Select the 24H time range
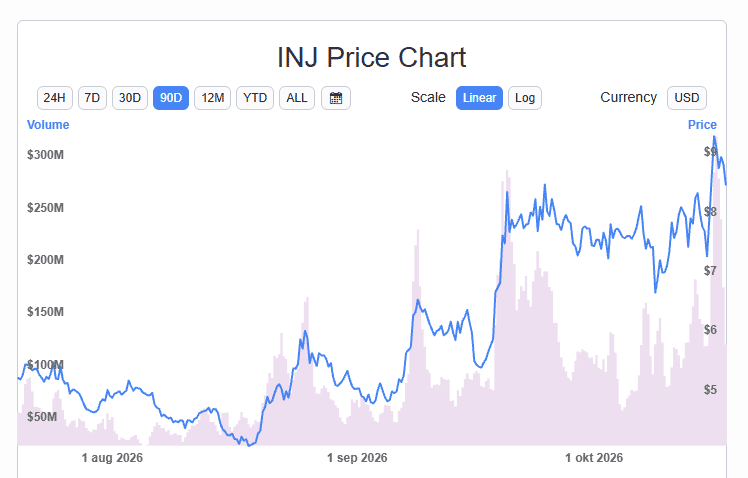This screenshot has height=478, width=748. click(x=54, y=98)
